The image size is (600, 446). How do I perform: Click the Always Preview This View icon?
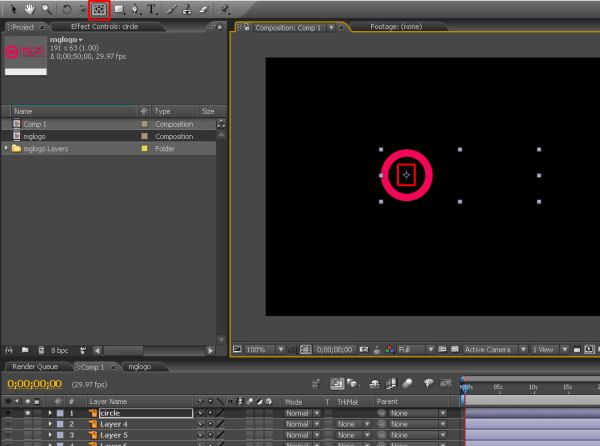pos(237,349)
